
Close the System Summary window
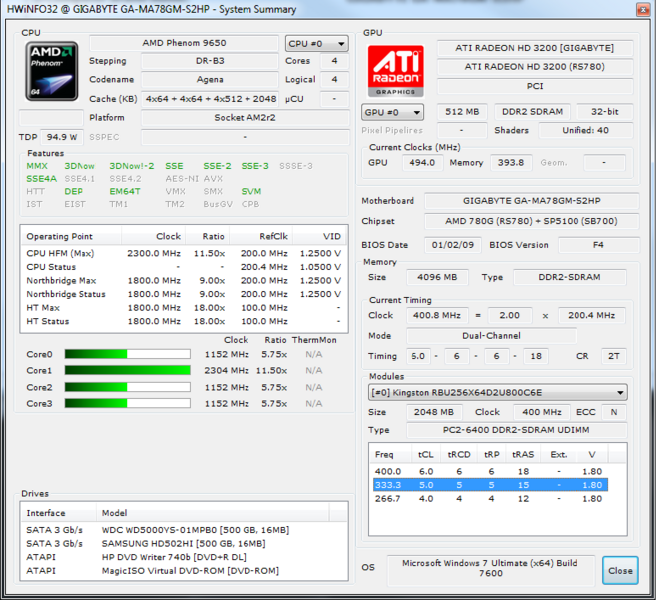tap(643, 9)
